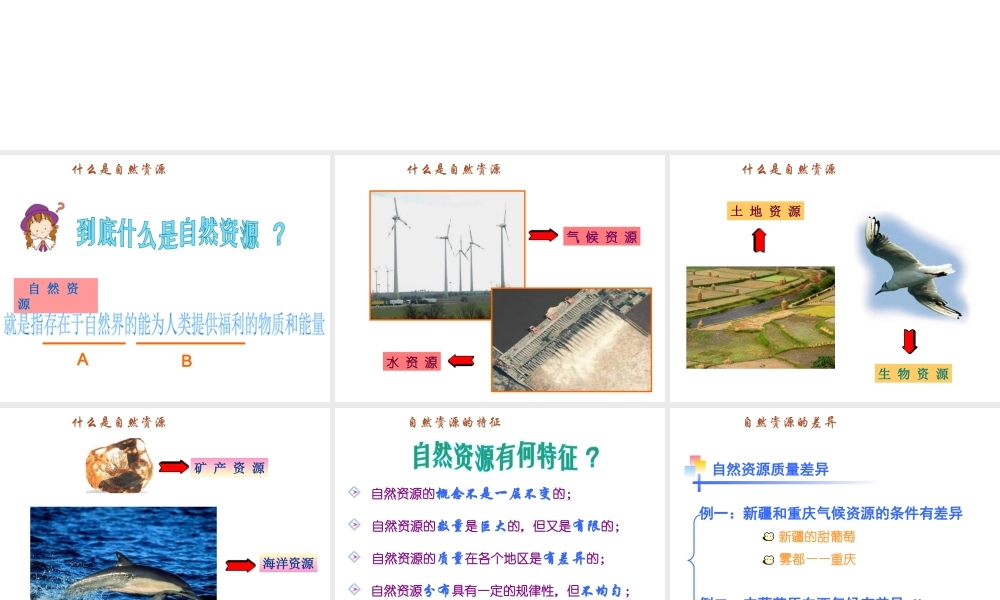Click the diamond bullet before 分布具有一定的规律性
This screenshot has width=1000, height=600.
click(x=355, y=589)
